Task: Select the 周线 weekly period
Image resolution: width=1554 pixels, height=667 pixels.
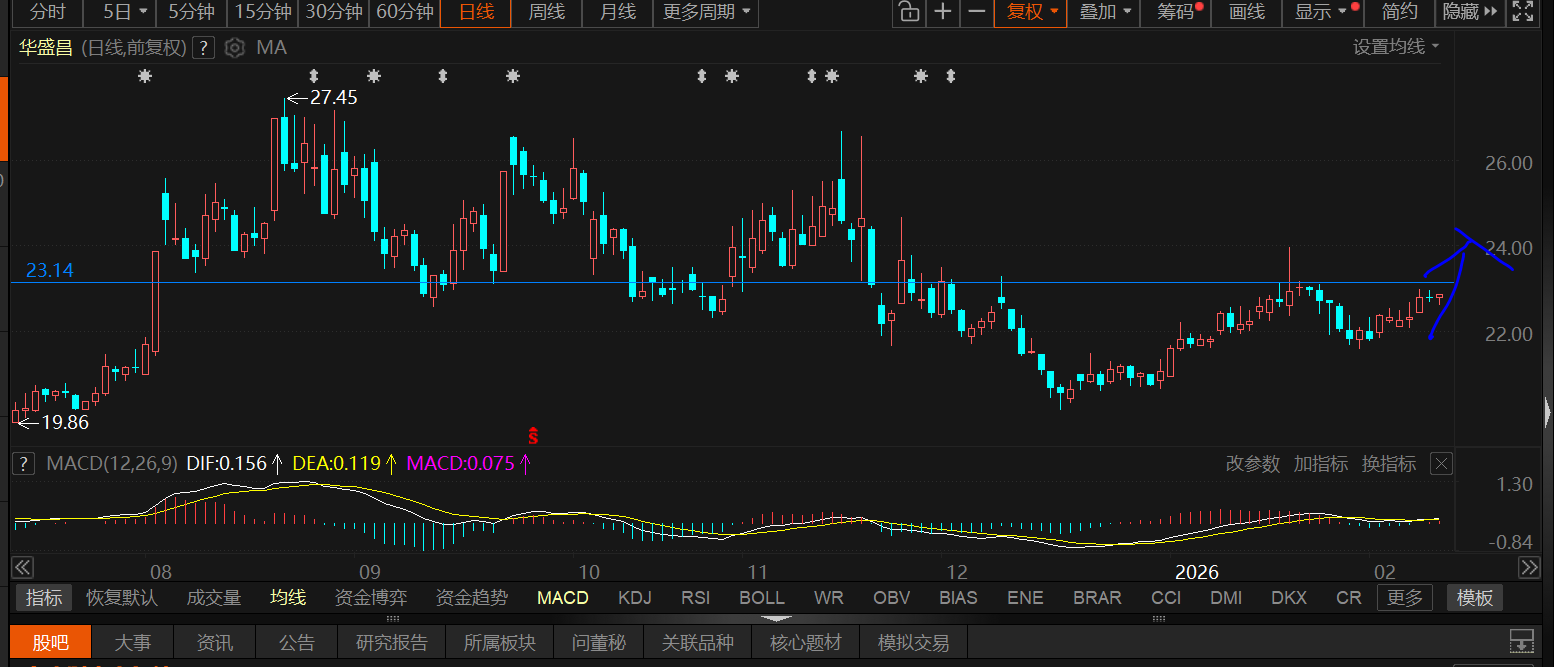Action: point(546,12)
